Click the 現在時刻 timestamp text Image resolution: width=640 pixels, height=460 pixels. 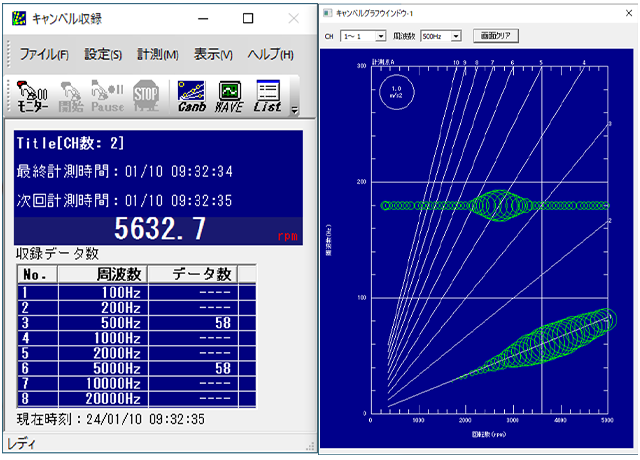pyautogui.click(x=111, y=419)
